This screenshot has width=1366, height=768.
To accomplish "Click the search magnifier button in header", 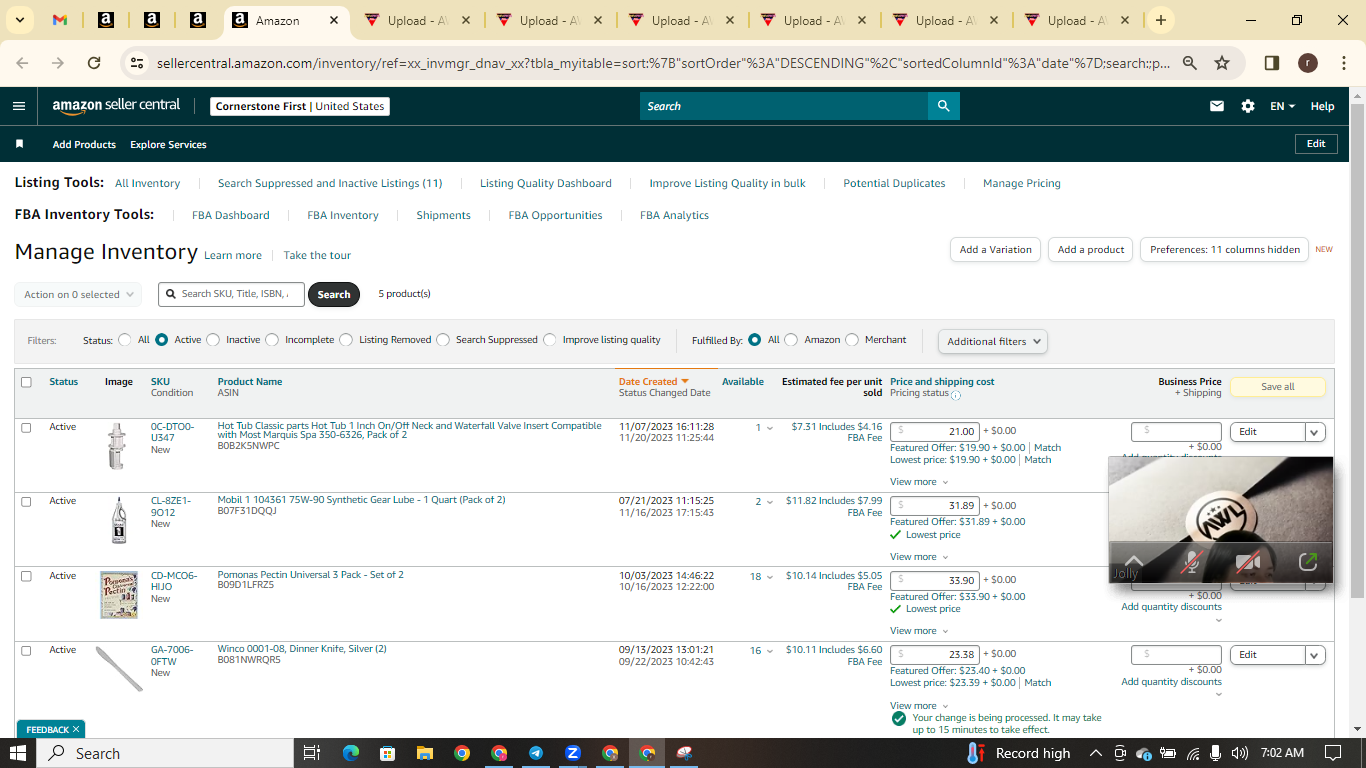I will point(943,106).
